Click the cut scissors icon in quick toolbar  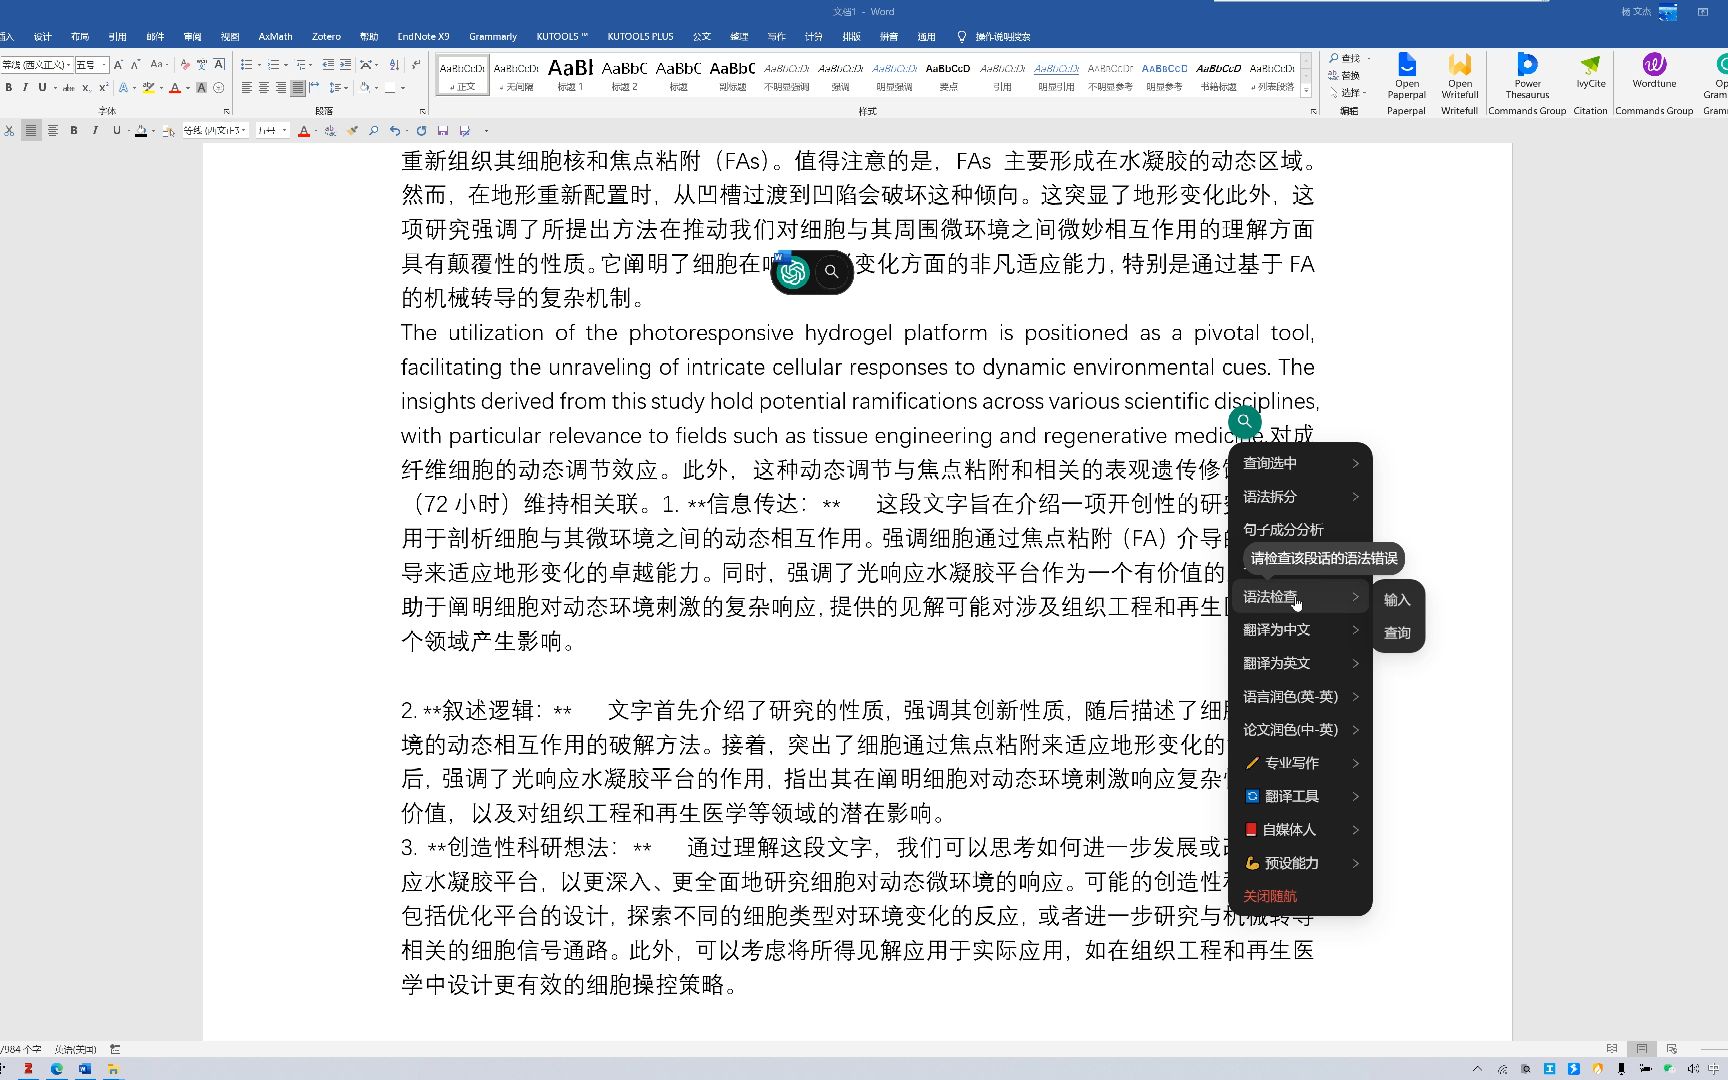(9, 131)
